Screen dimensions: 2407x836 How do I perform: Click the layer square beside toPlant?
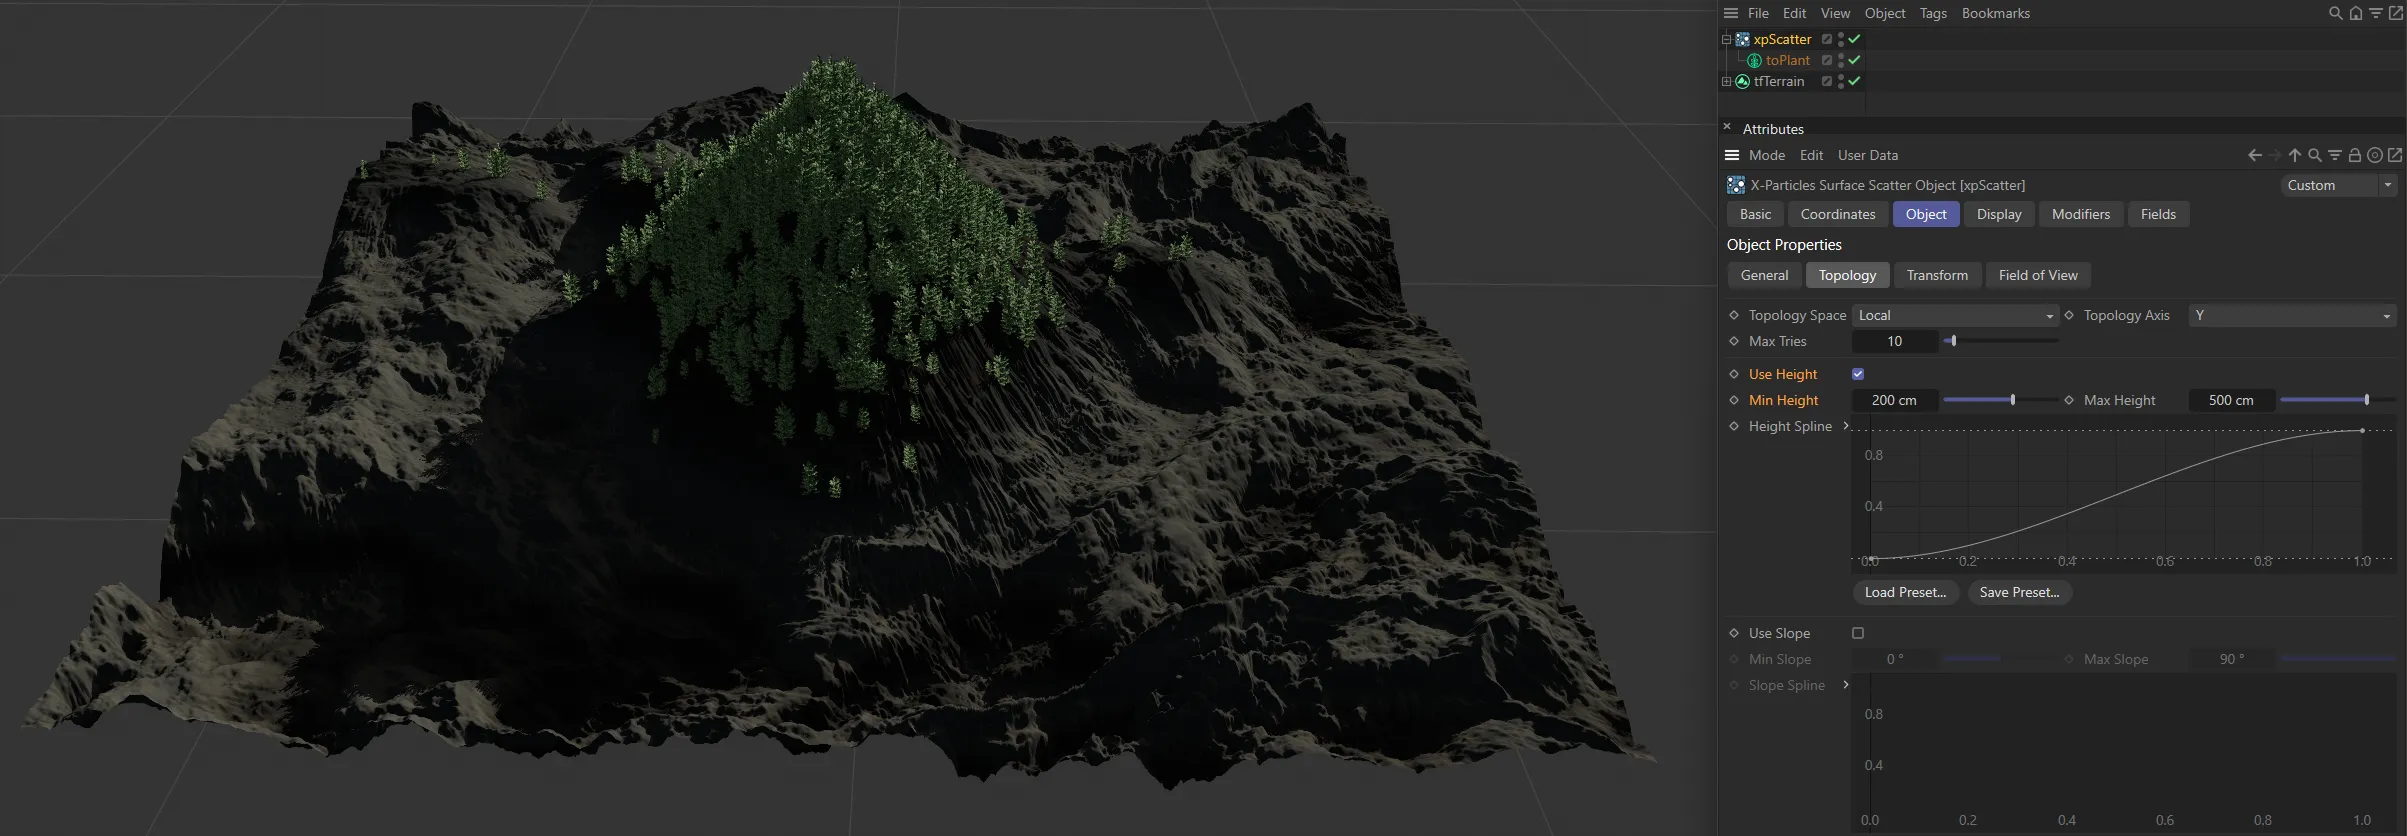(x=1827, y=60)
